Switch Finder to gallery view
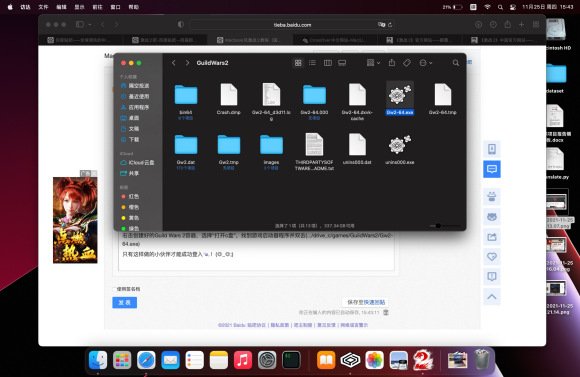The image size is (580, 377). (342, 63)
